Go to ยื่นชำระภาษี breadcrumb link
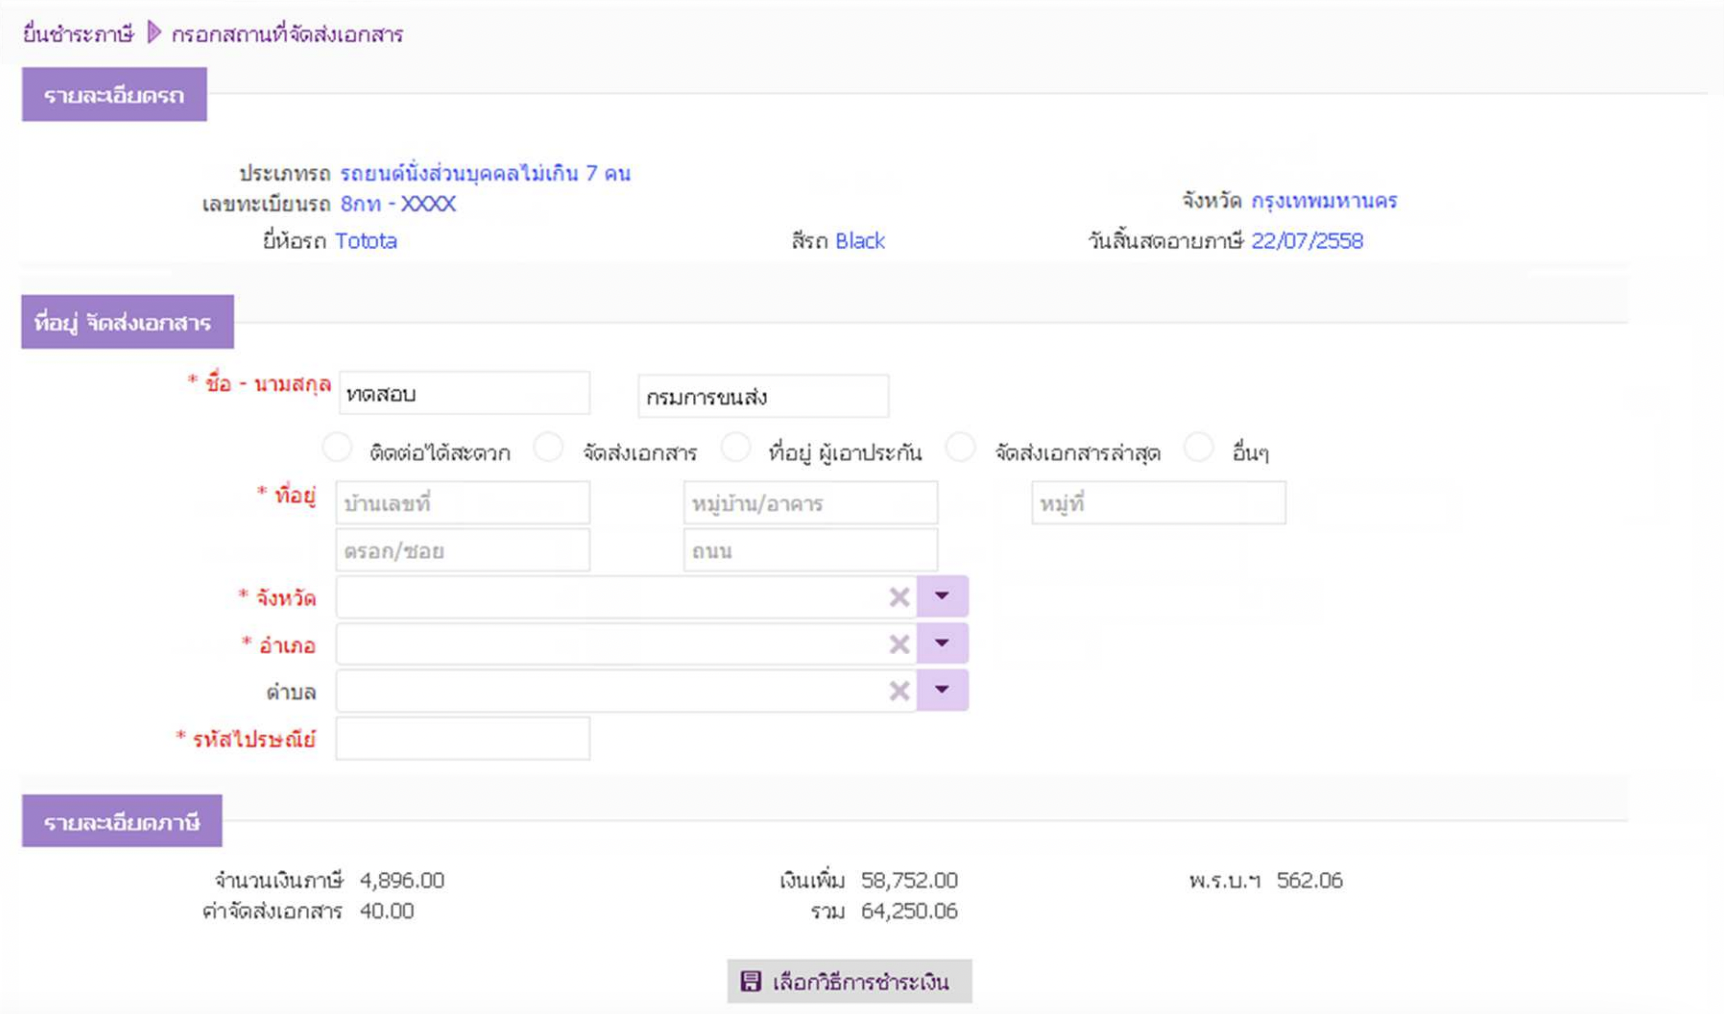The image size is (1724, 1014). coord(78,34)
